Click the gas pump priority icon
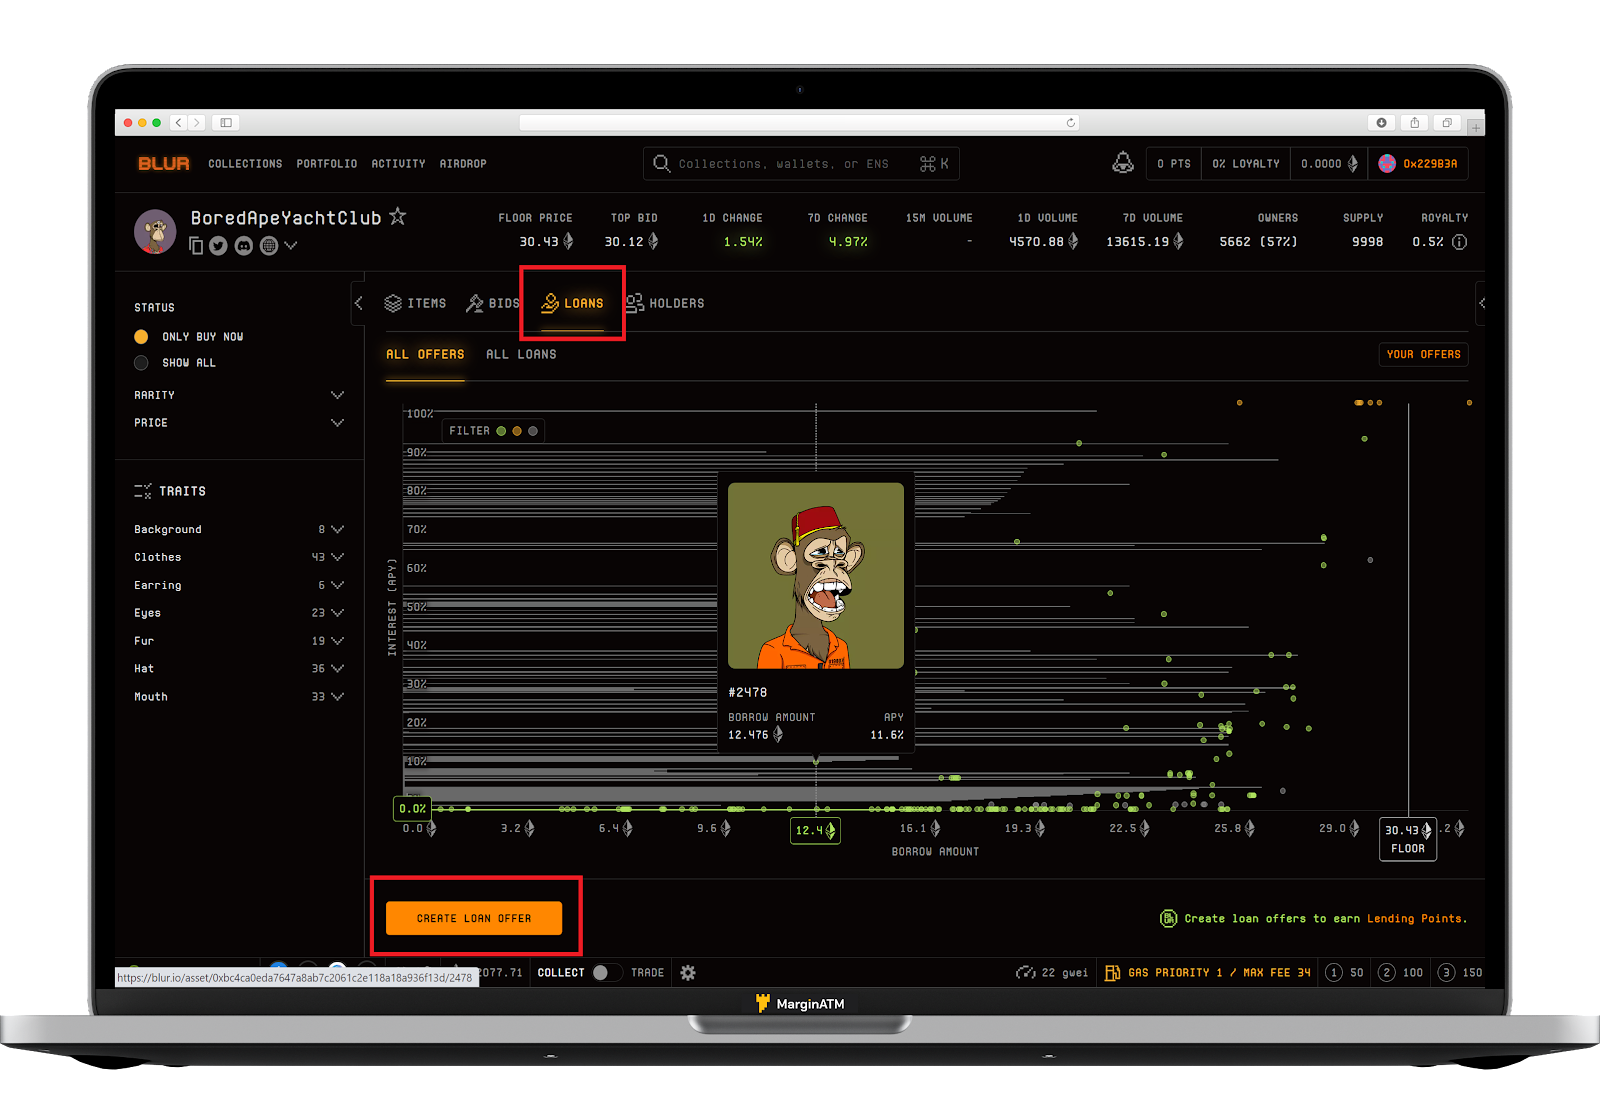1600x1115 pixels. point(1112,973)
